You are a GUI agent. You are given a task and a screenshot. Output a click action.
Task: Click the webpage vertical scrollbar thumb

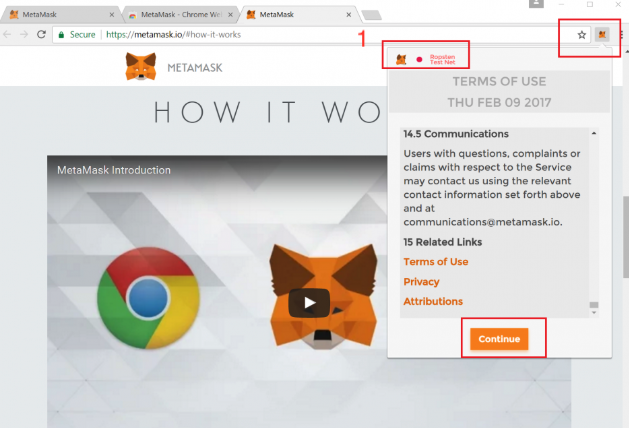click(626, 237)
